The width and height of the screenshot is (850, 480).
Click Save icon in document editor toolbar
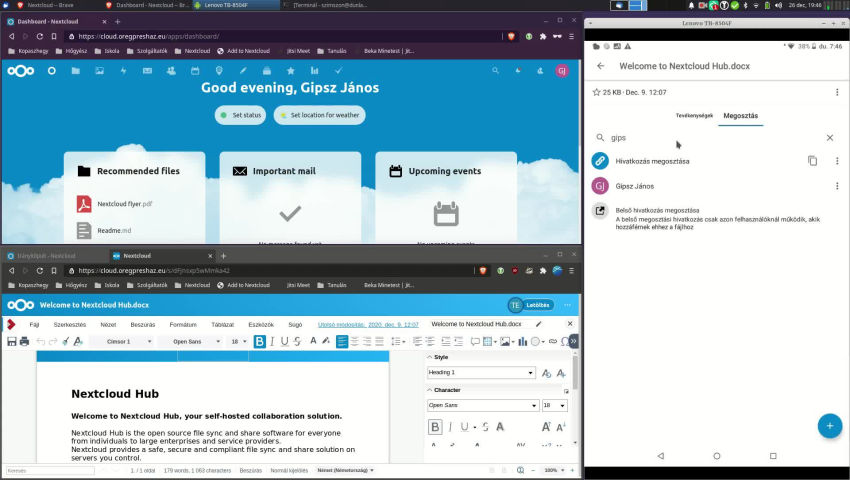[11, 341]
